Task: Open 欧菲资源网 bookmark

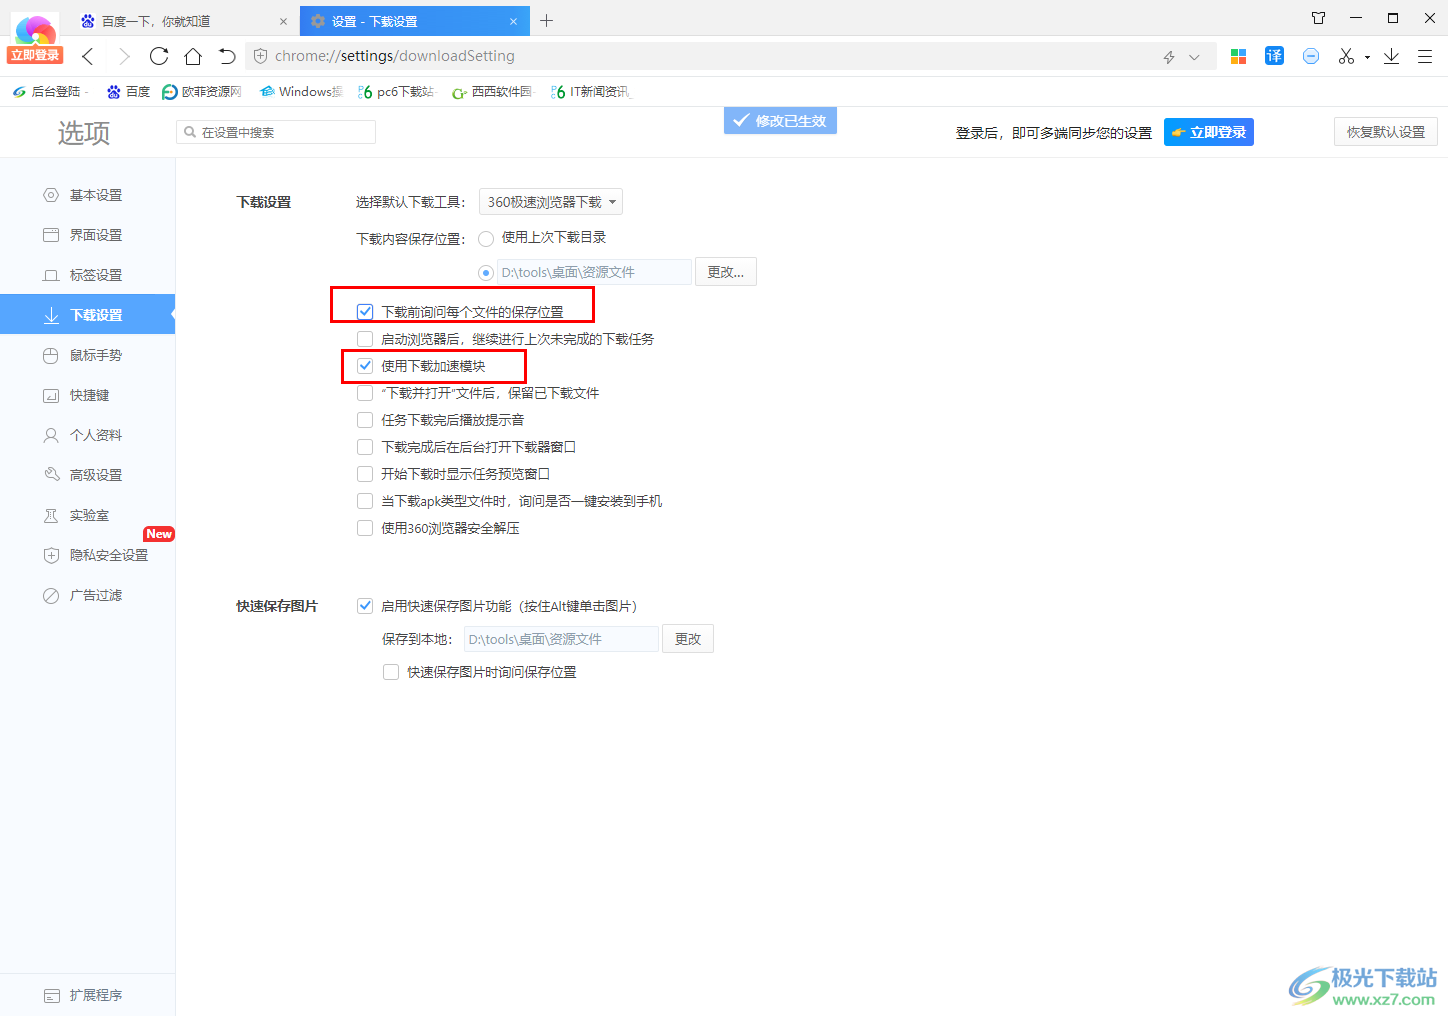Action: click(202, 91)
